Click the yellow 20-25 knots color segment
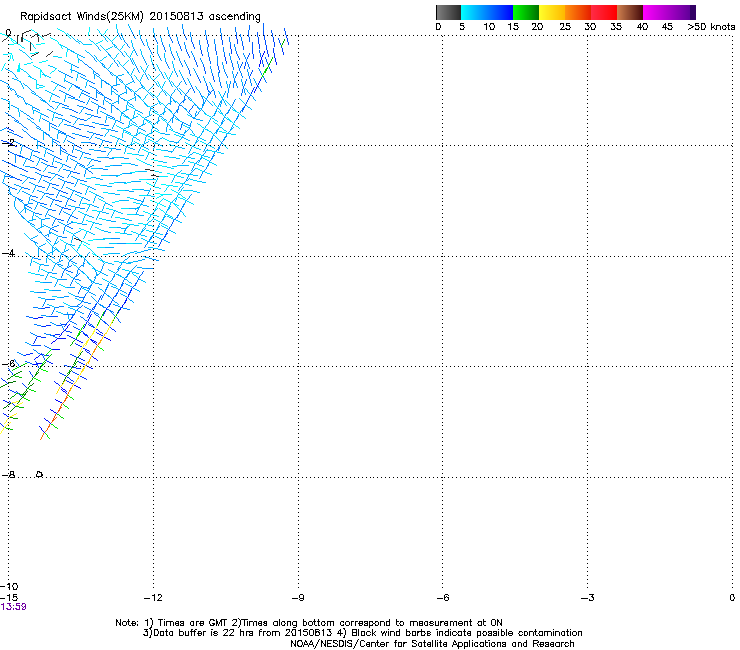Screen dimensions: 740x650 [552, 12]
